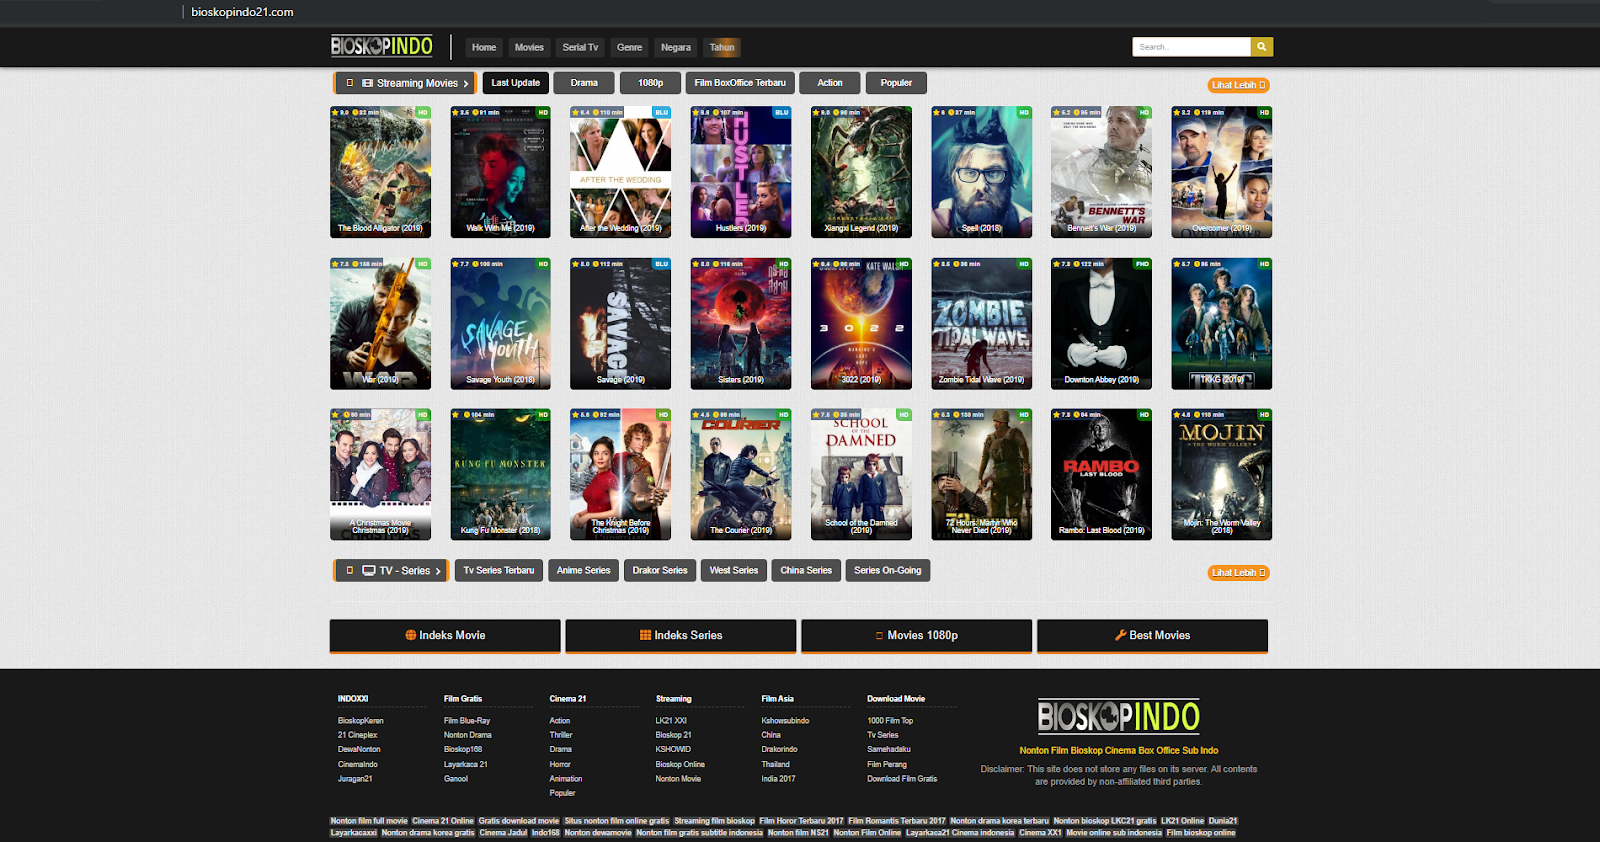The height and width of the screenshot is (842, 1600).
Task: Open War (2019) poster
Action: [381, 324]
